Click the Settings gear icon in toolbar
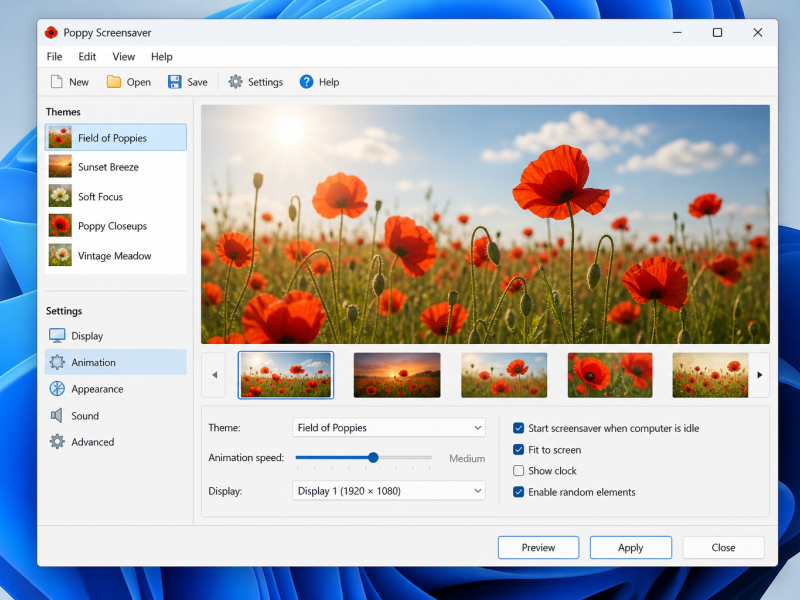The height and width of the screenshot is (600, 800). 235,82
